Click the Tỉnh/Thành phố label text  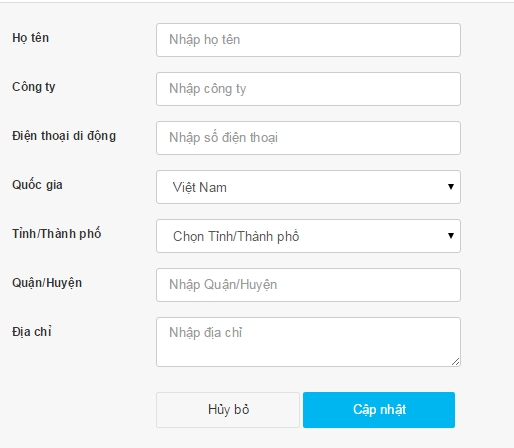click(x=57, y=233)
